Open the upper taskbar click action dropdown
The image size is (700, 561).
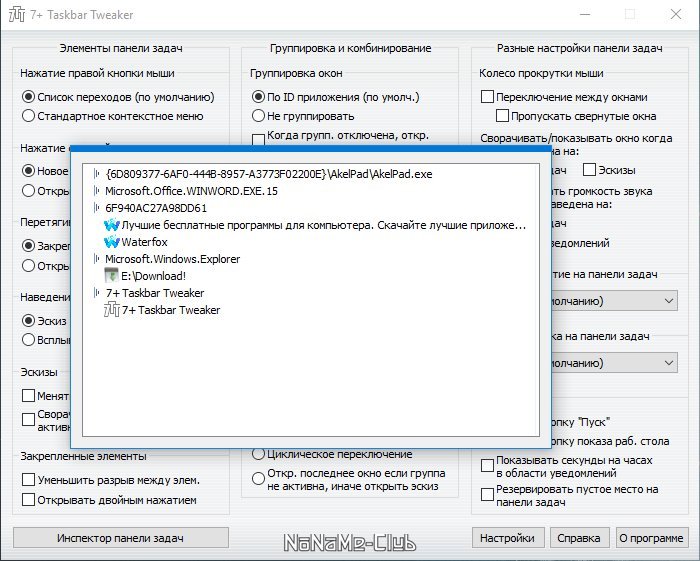click(x=614, y=301)
